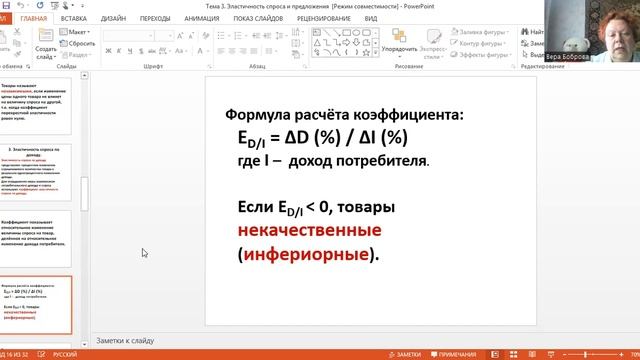
Task: Select the oval shape in shapes gallery
Action: point(356,33)
